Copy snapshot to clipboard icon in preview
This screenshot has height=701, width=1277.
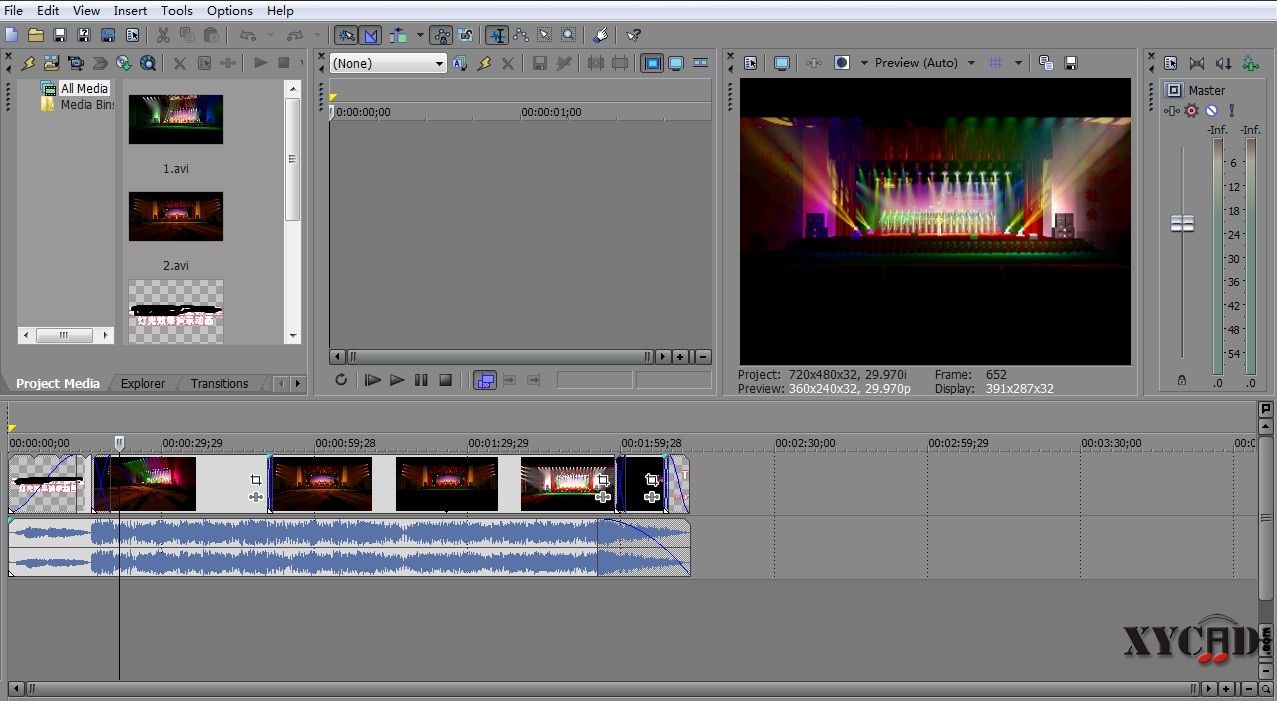click(1046, 62)
